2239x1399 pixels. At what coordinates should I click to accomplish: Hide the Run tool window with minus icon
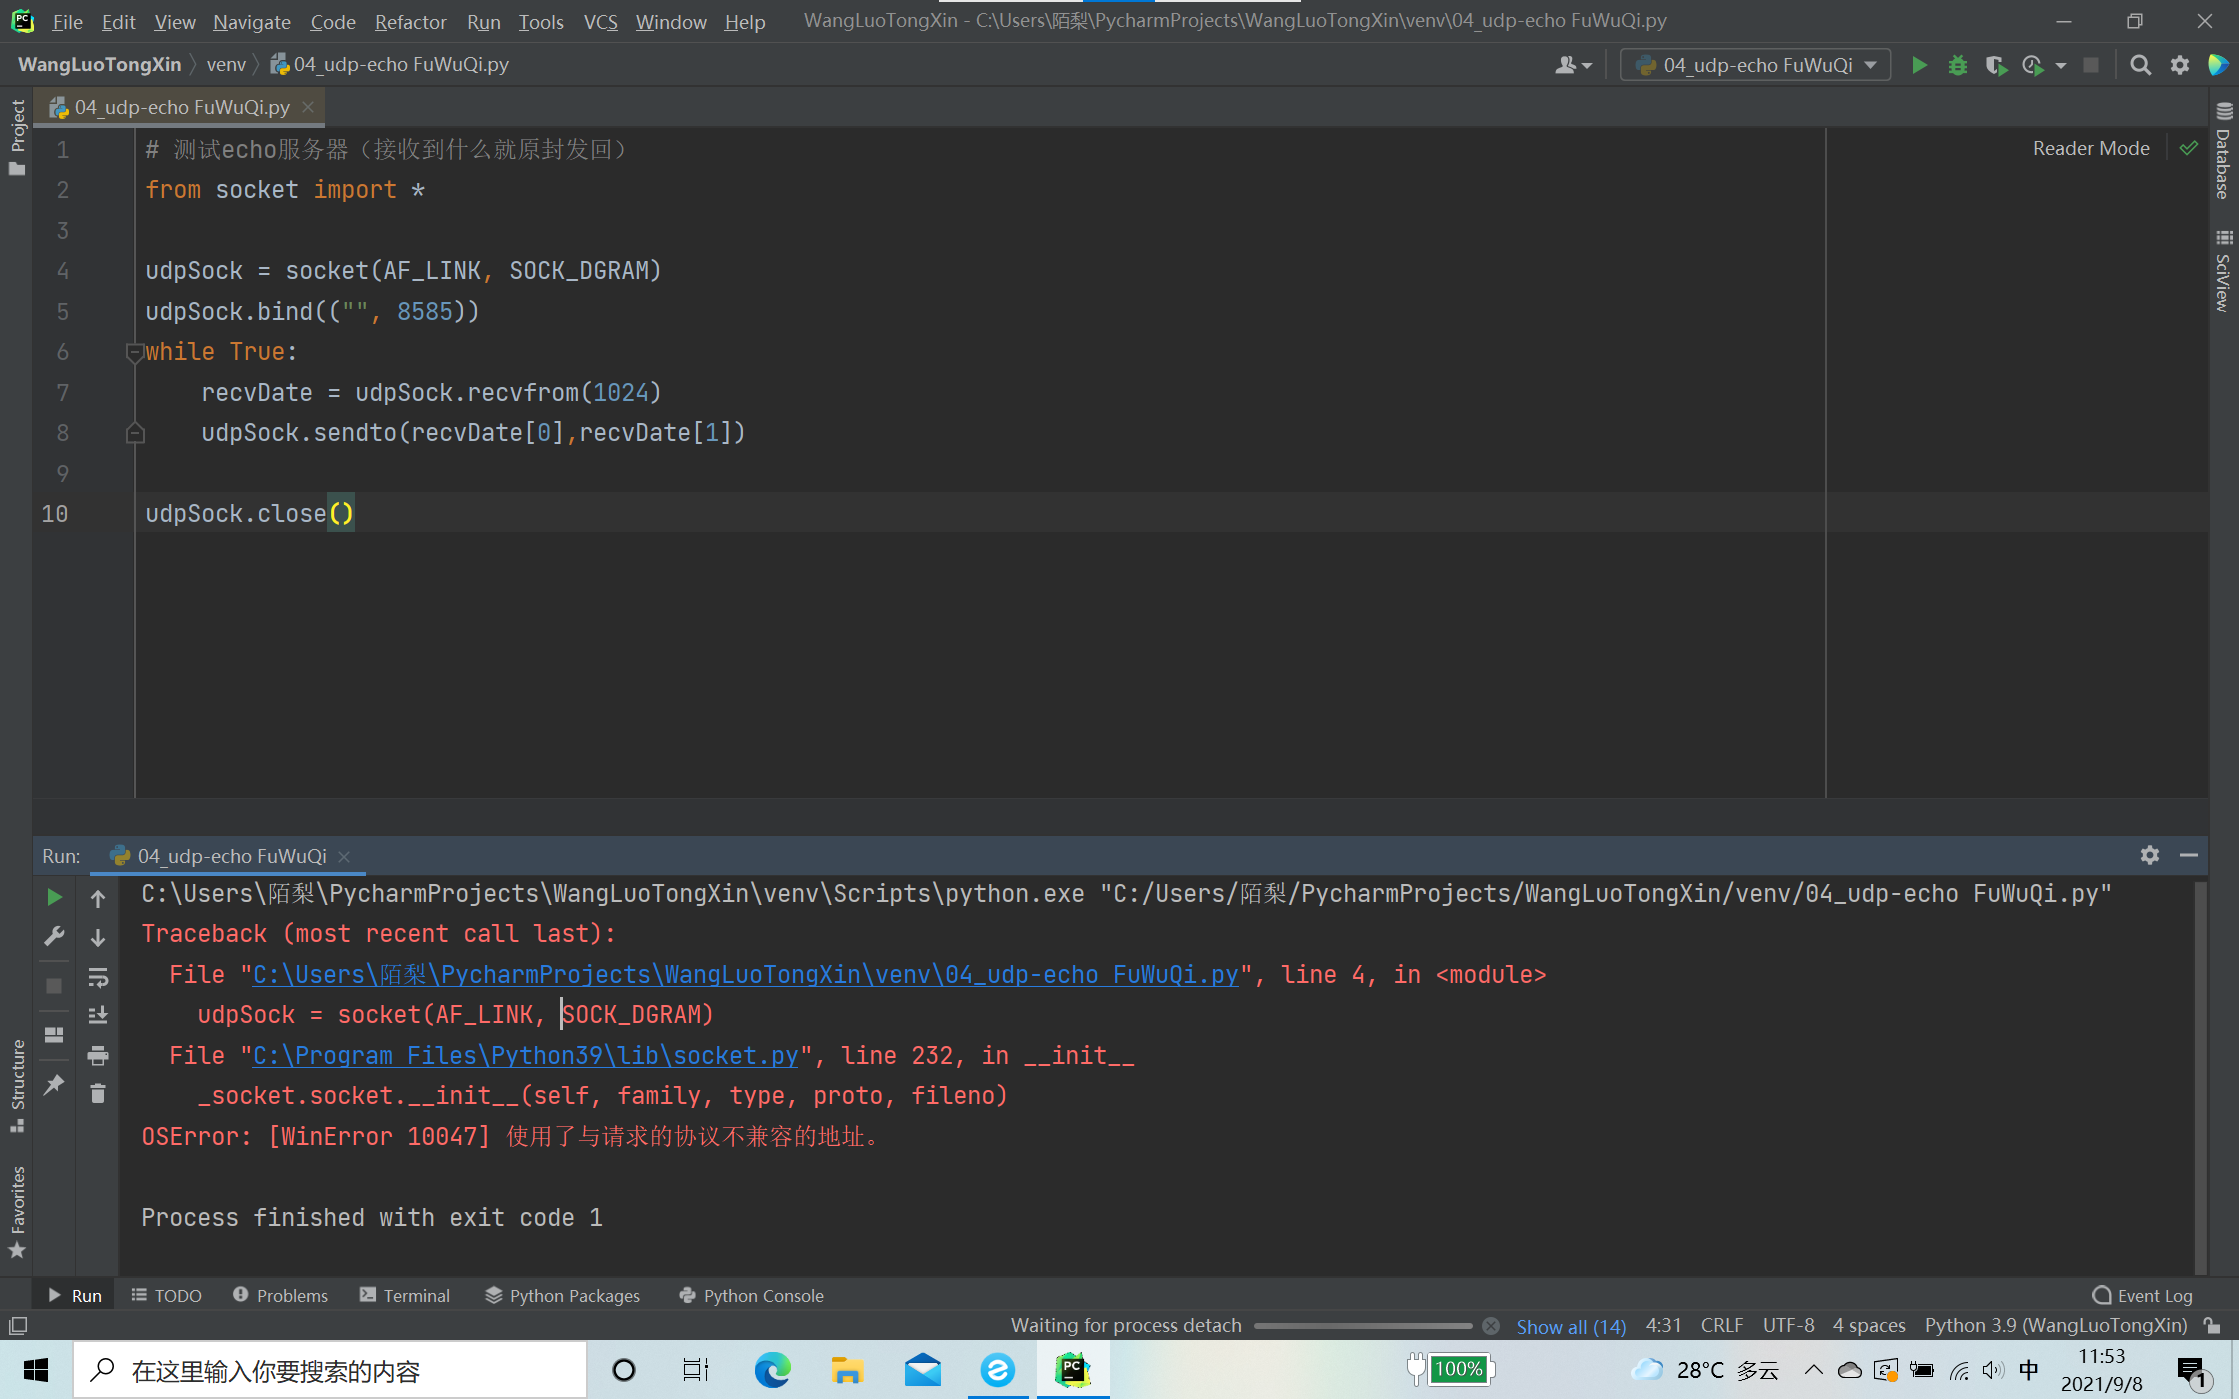coord(2189,855)
